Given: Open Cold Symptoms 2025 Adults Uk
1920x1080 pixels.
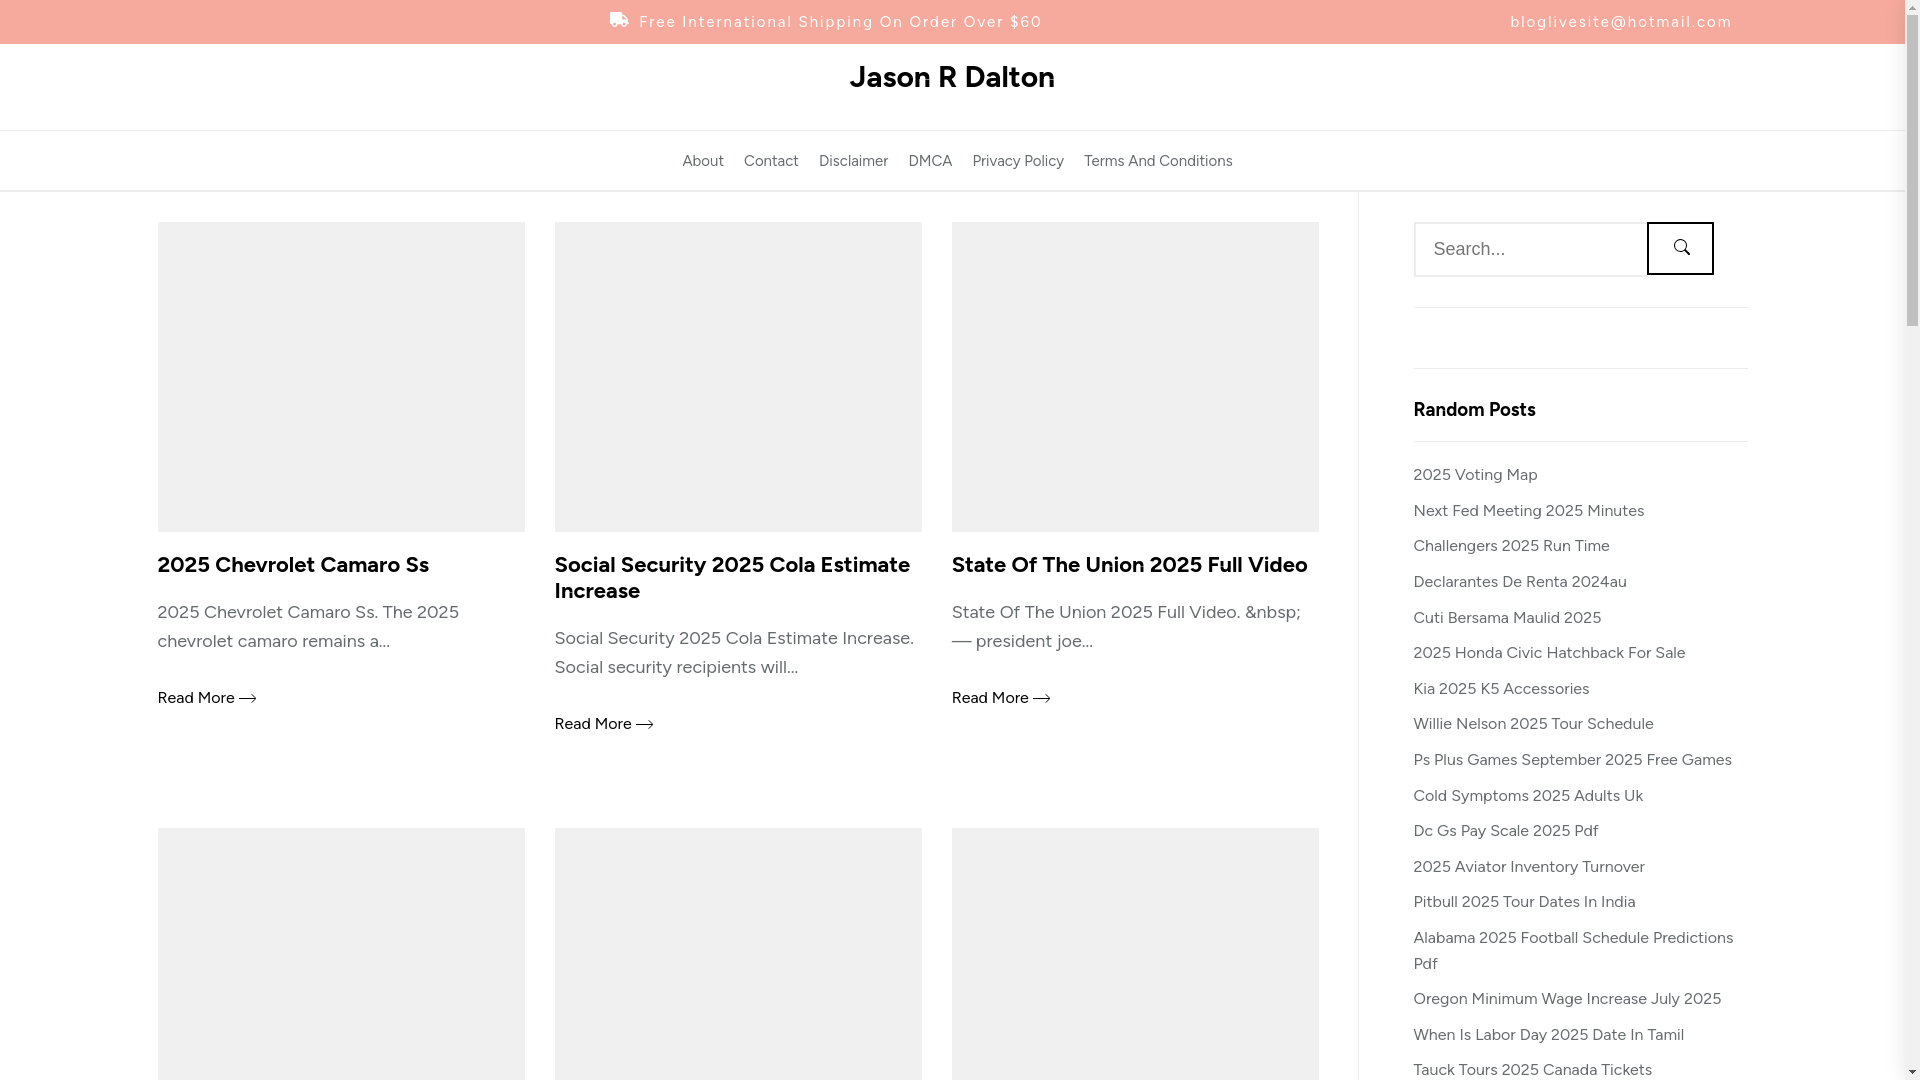Looking at the screenshot, I should point(1528,796).
